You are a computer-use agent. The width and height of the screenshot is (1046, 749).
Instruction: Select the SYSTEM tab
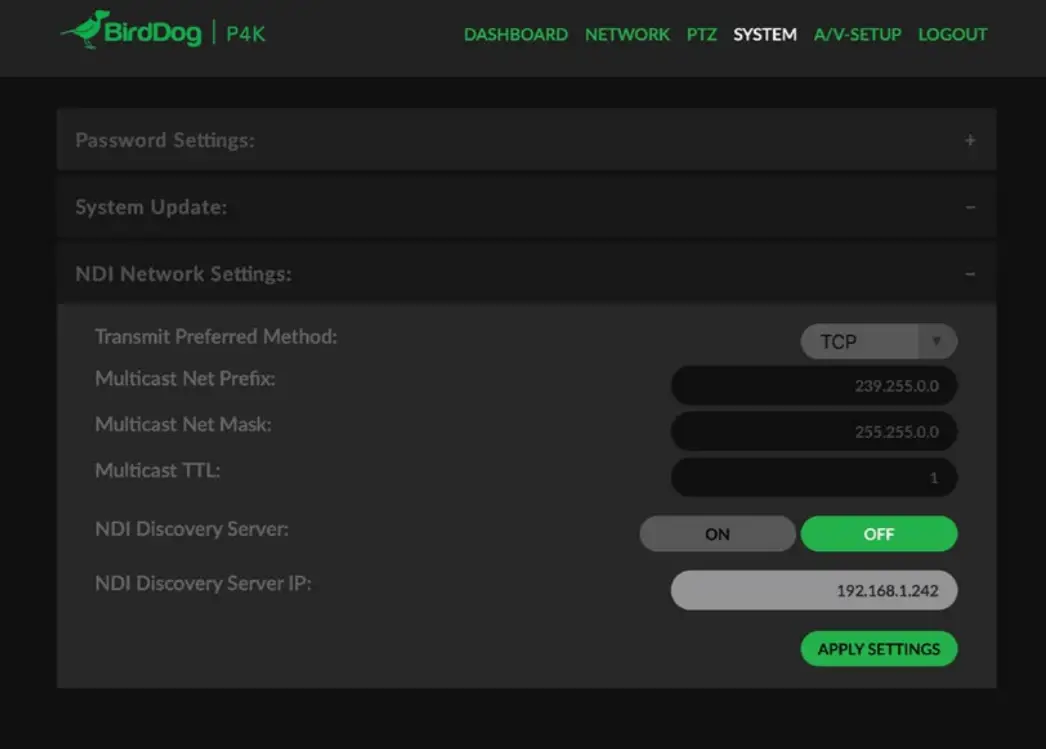coord(764,34)
